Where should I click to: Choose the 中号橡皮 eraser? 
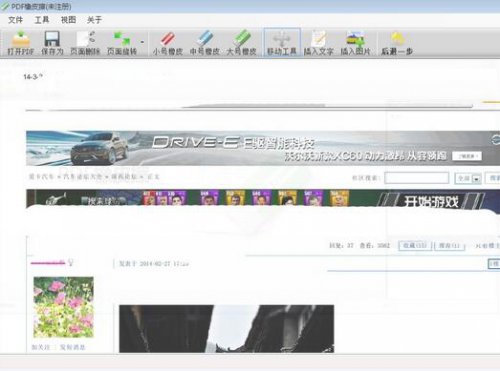point(205,43)
